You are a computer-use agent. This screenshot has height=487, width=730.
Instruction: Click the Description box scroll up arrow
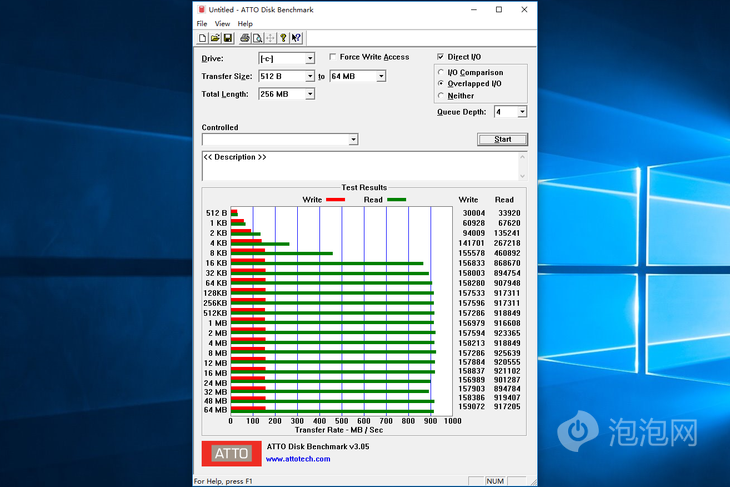pyautogui.click(x=522, y=157)
